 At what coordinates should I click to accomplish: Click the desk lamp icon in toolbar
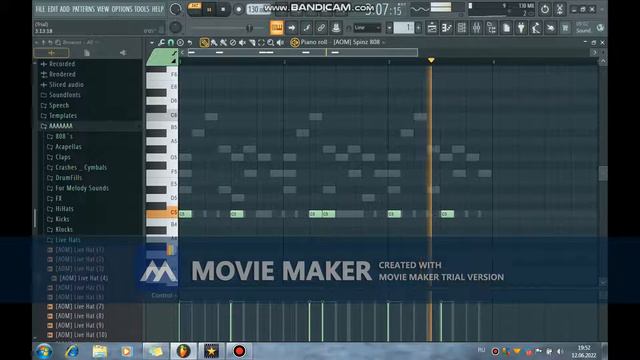point(536,28)
